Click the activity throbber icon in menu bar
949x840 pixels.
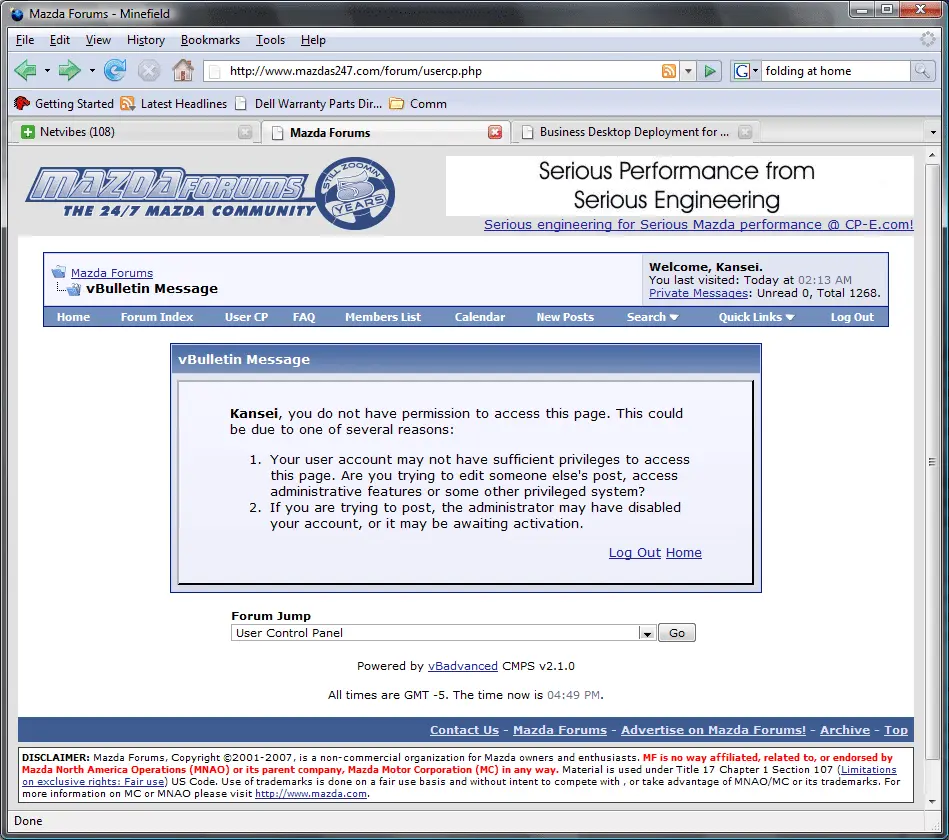click(x=927, y=39)
